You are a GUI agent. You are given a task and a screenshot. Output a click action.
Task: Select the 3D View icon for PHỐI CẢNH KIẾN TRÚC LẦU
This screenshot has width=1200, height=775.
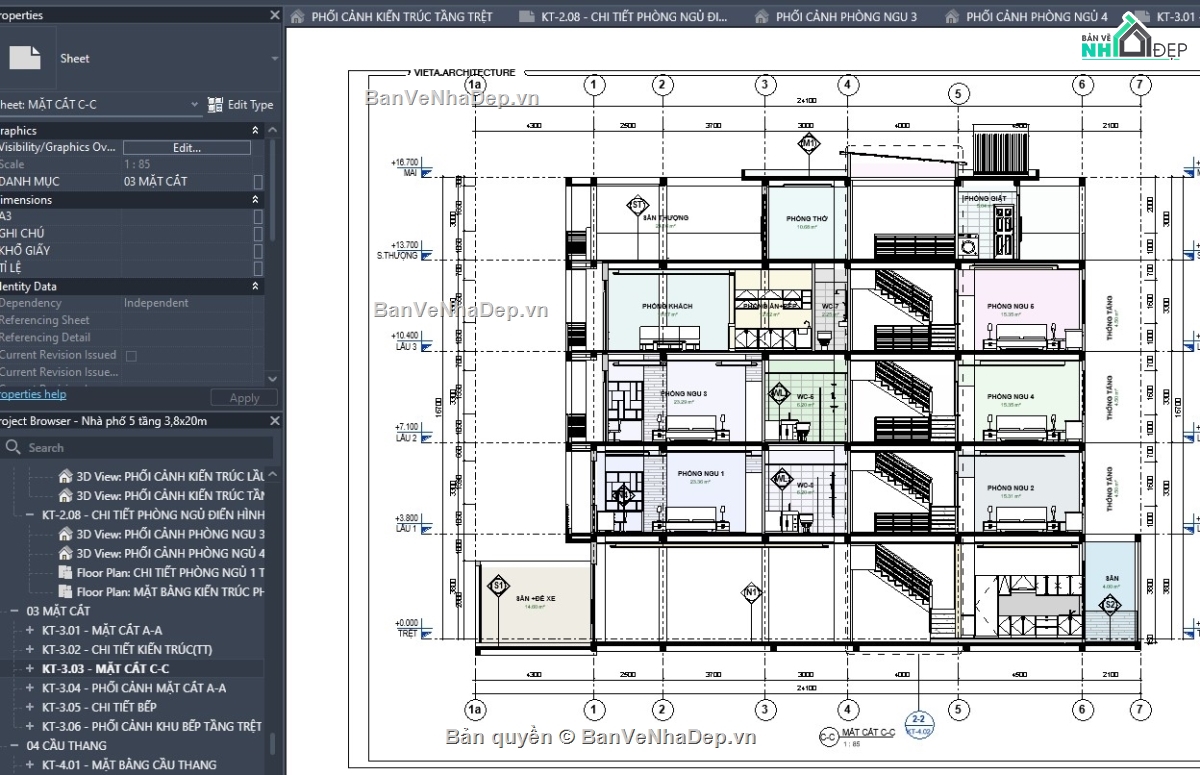point(66,476)
